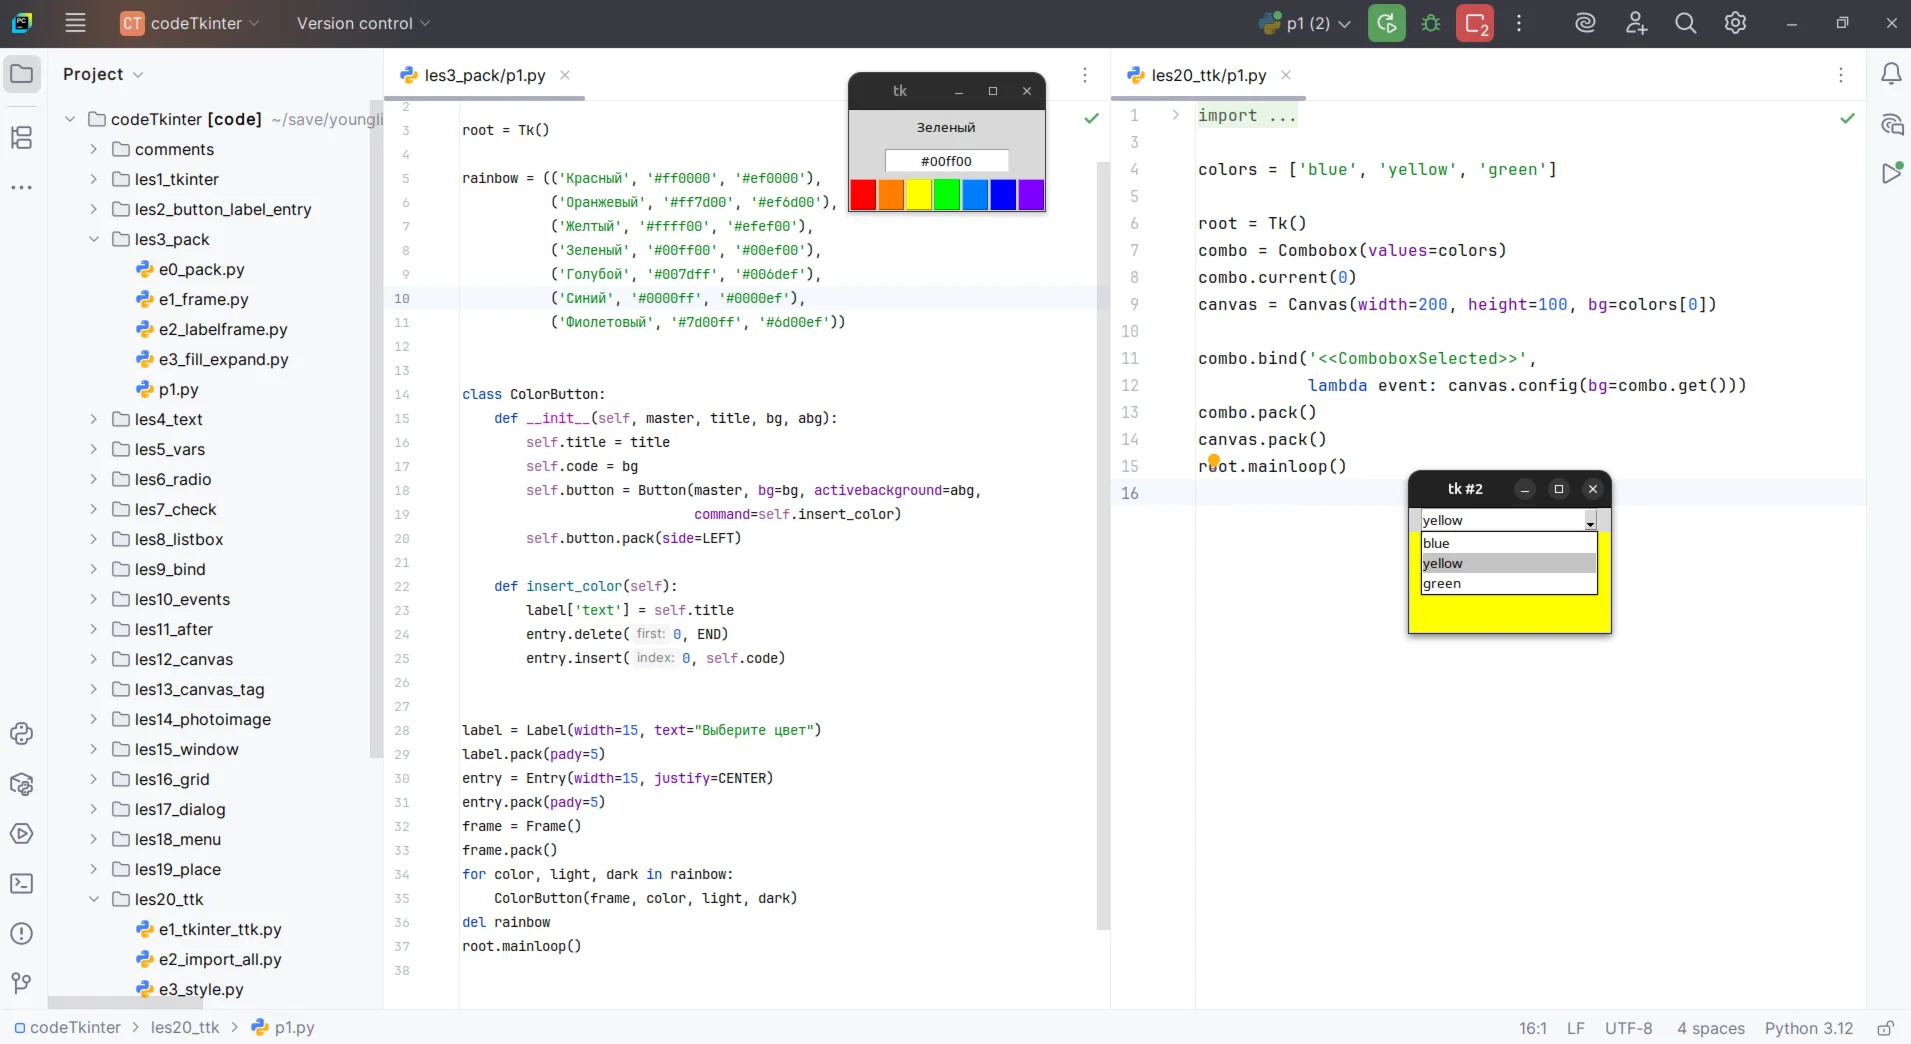Expand the les12_canvas folder
This screenshot has width=1911, height=1044.
coord(93,659)
